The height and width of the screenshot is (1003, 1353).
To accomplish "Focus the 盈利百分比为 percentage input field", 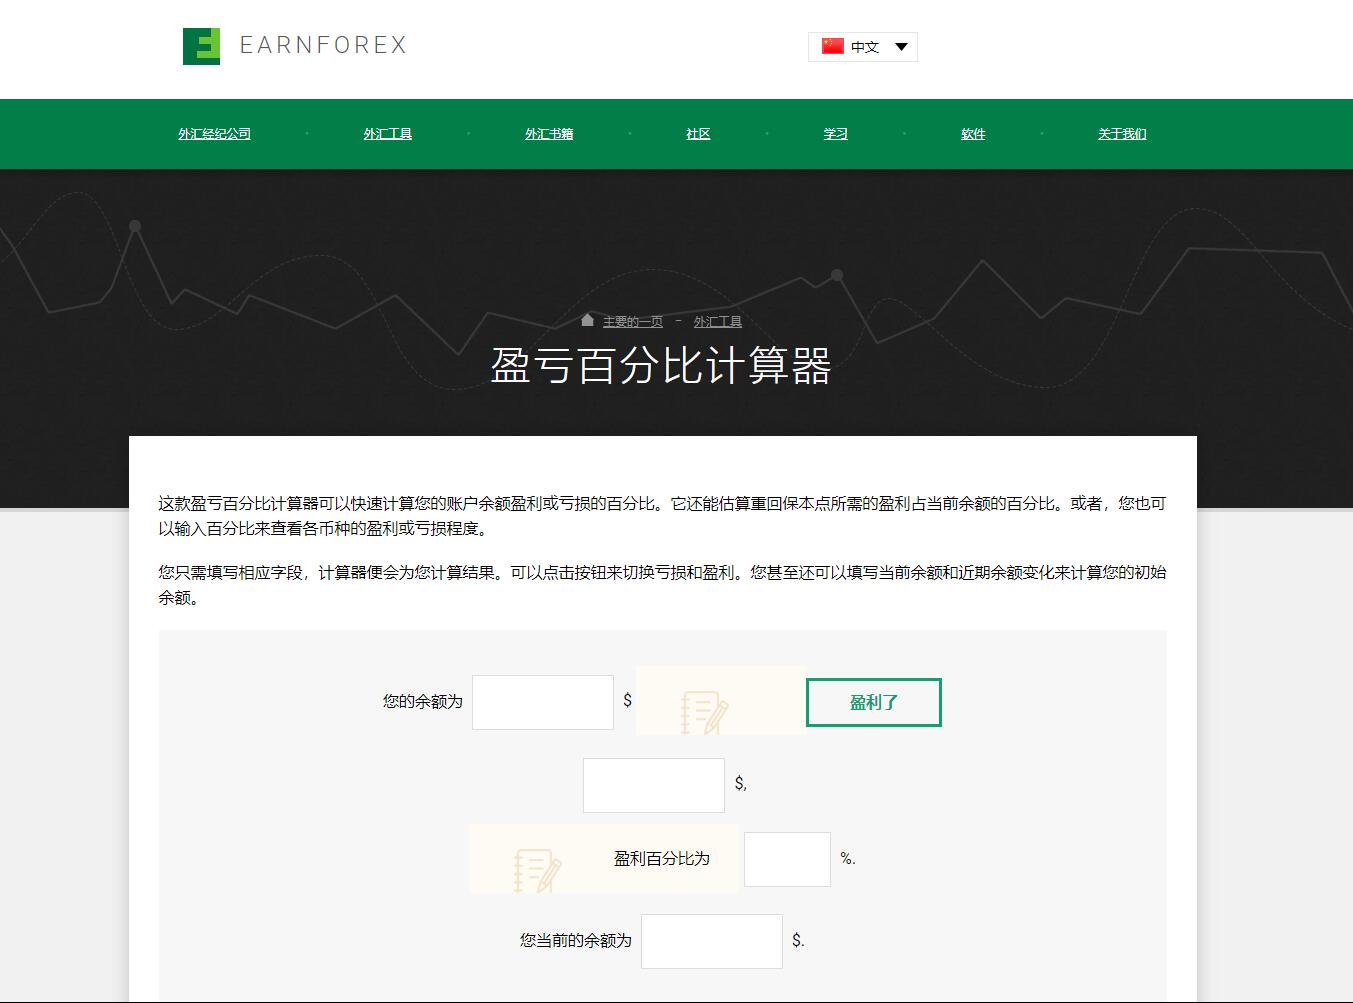I will click(x=787, y=859).
